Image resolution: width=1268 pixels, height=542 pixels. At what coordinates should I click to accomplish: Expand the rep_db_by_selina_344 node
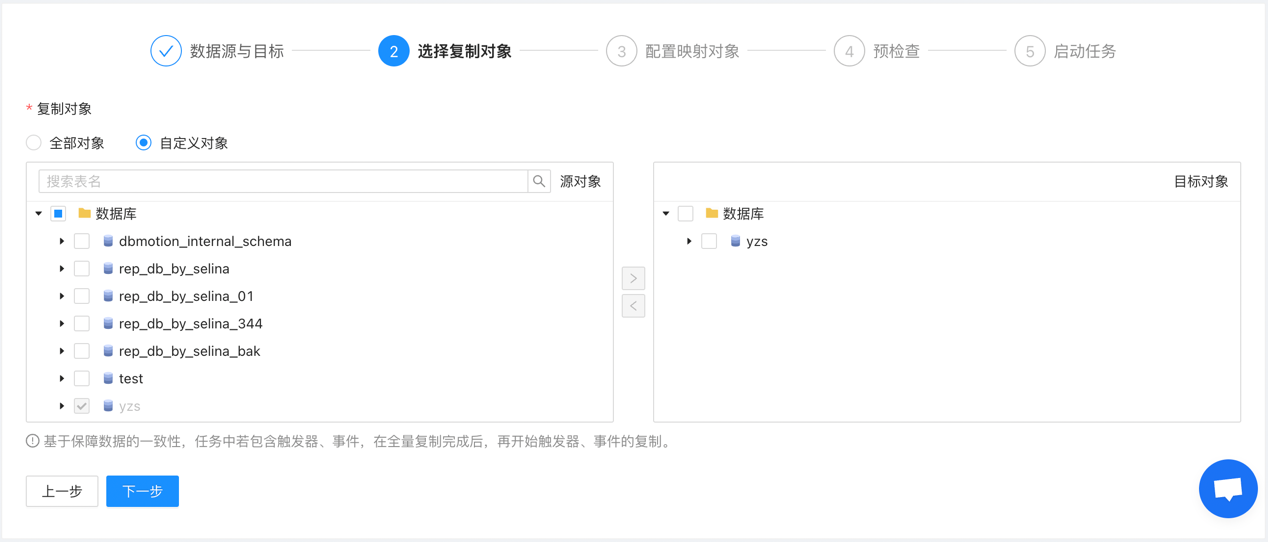pyautogui.click(x=62, y=324)
